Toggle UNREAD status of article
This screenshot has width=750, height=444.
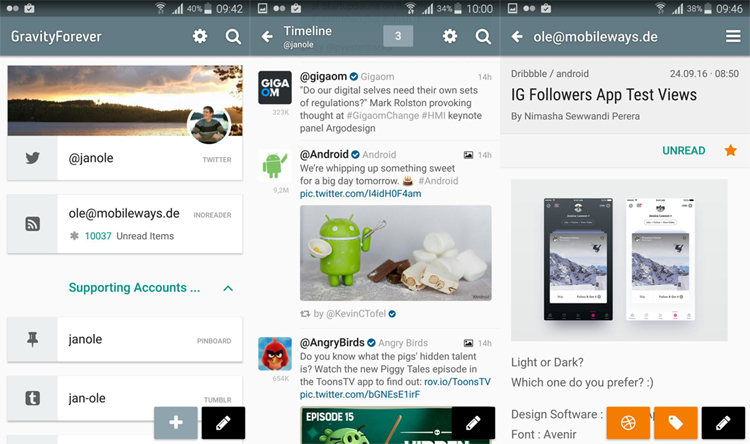coord(683,151)
